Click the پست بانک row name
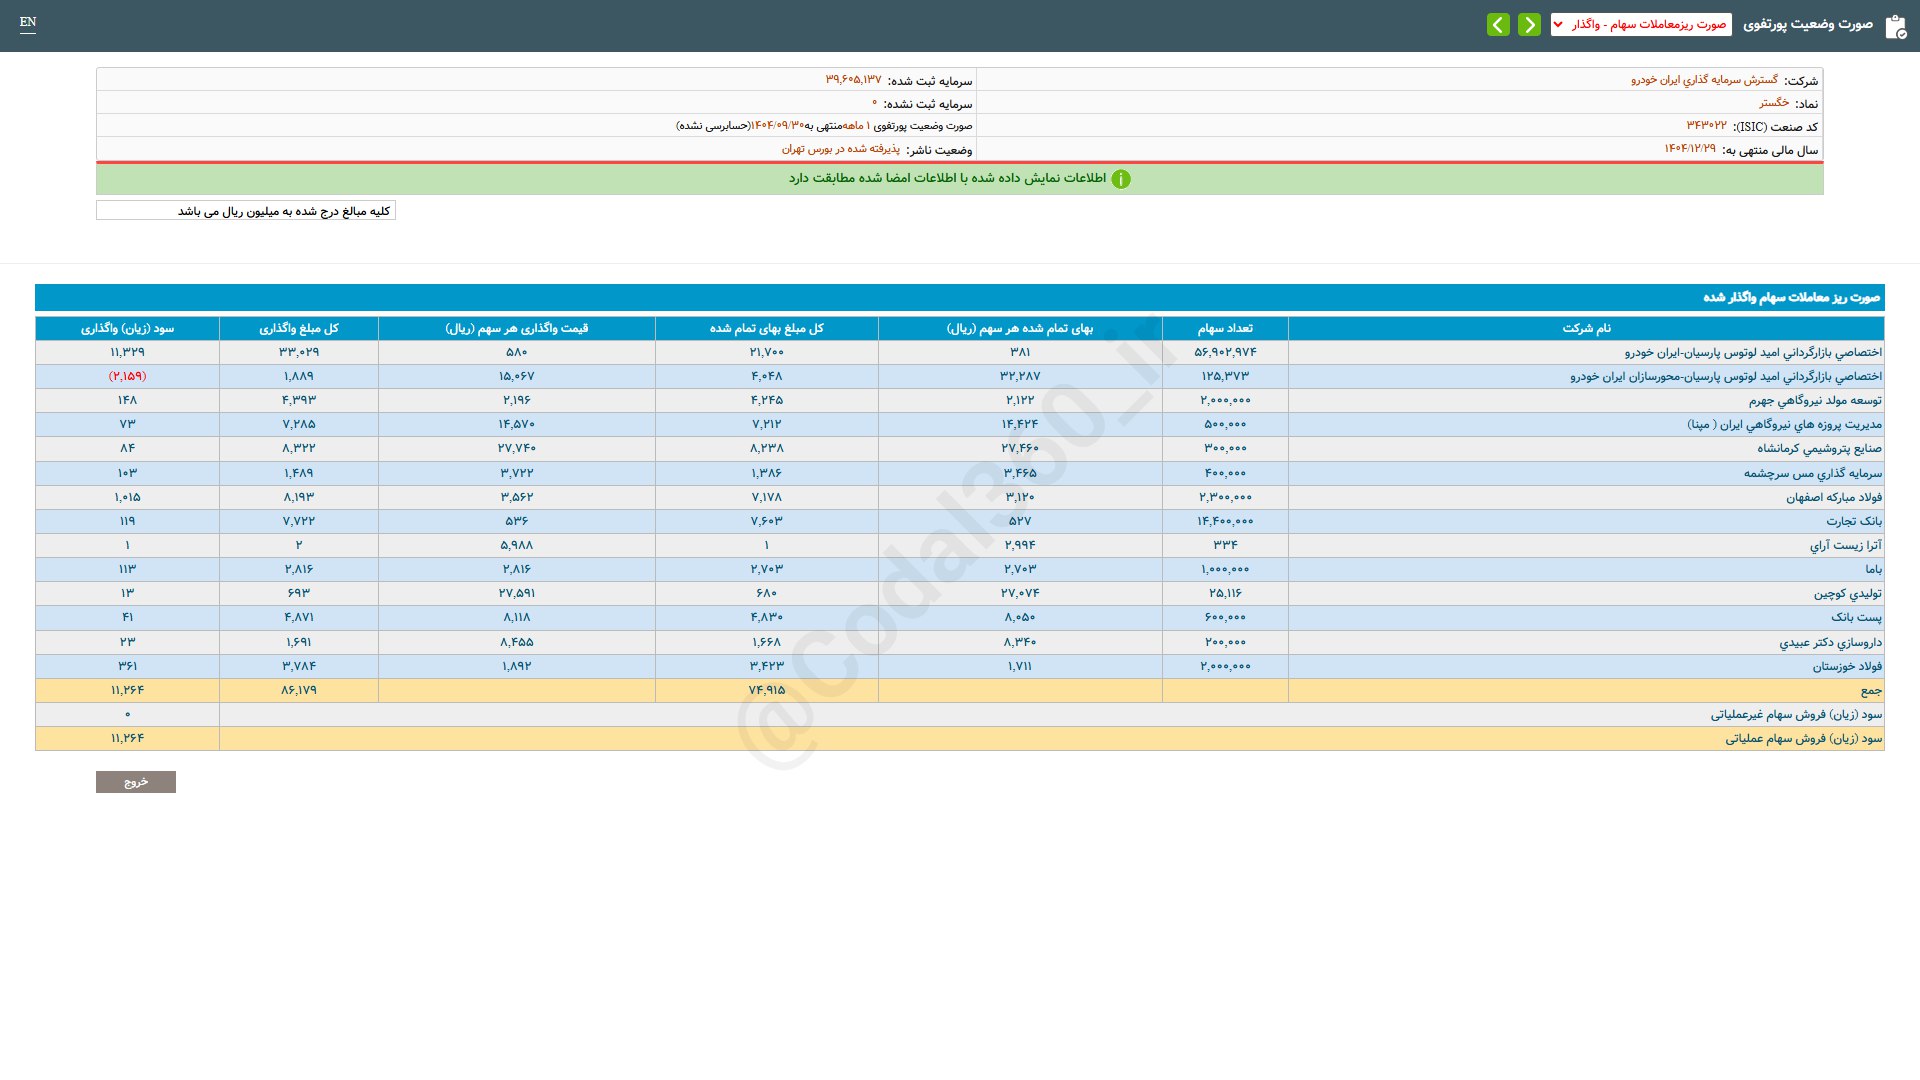 click(x=1856, y=617)
